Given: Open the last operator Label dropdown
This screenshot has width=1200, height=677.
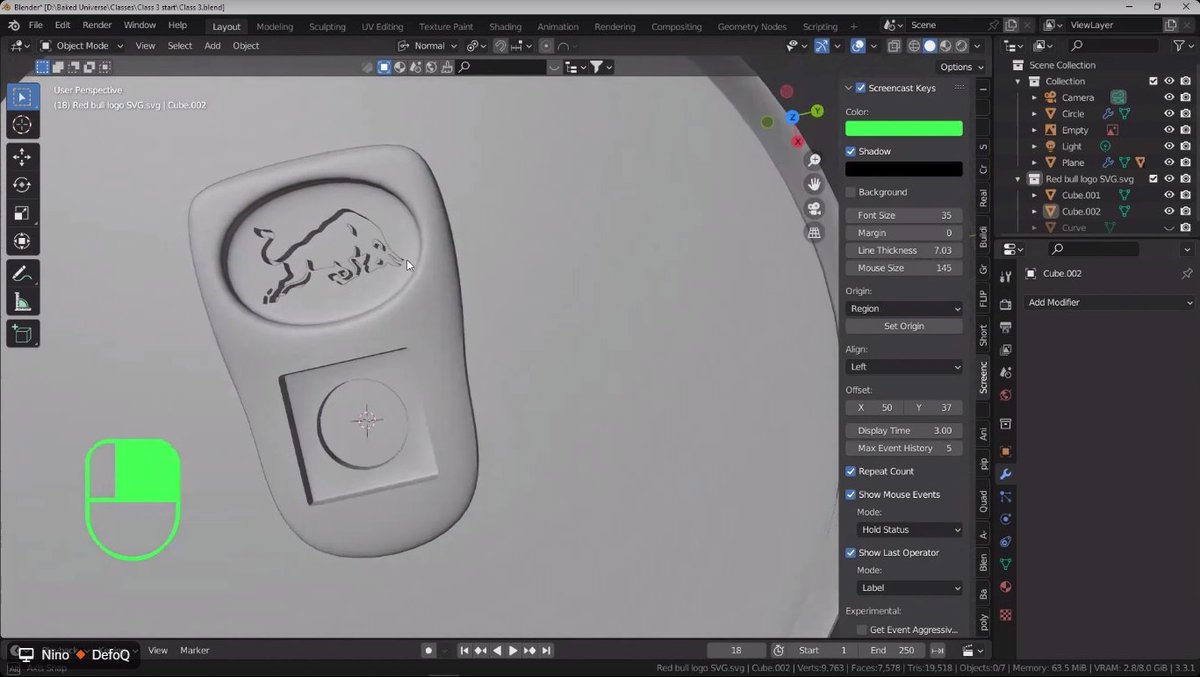Looking at the screenshot, I should coord(909,588).
